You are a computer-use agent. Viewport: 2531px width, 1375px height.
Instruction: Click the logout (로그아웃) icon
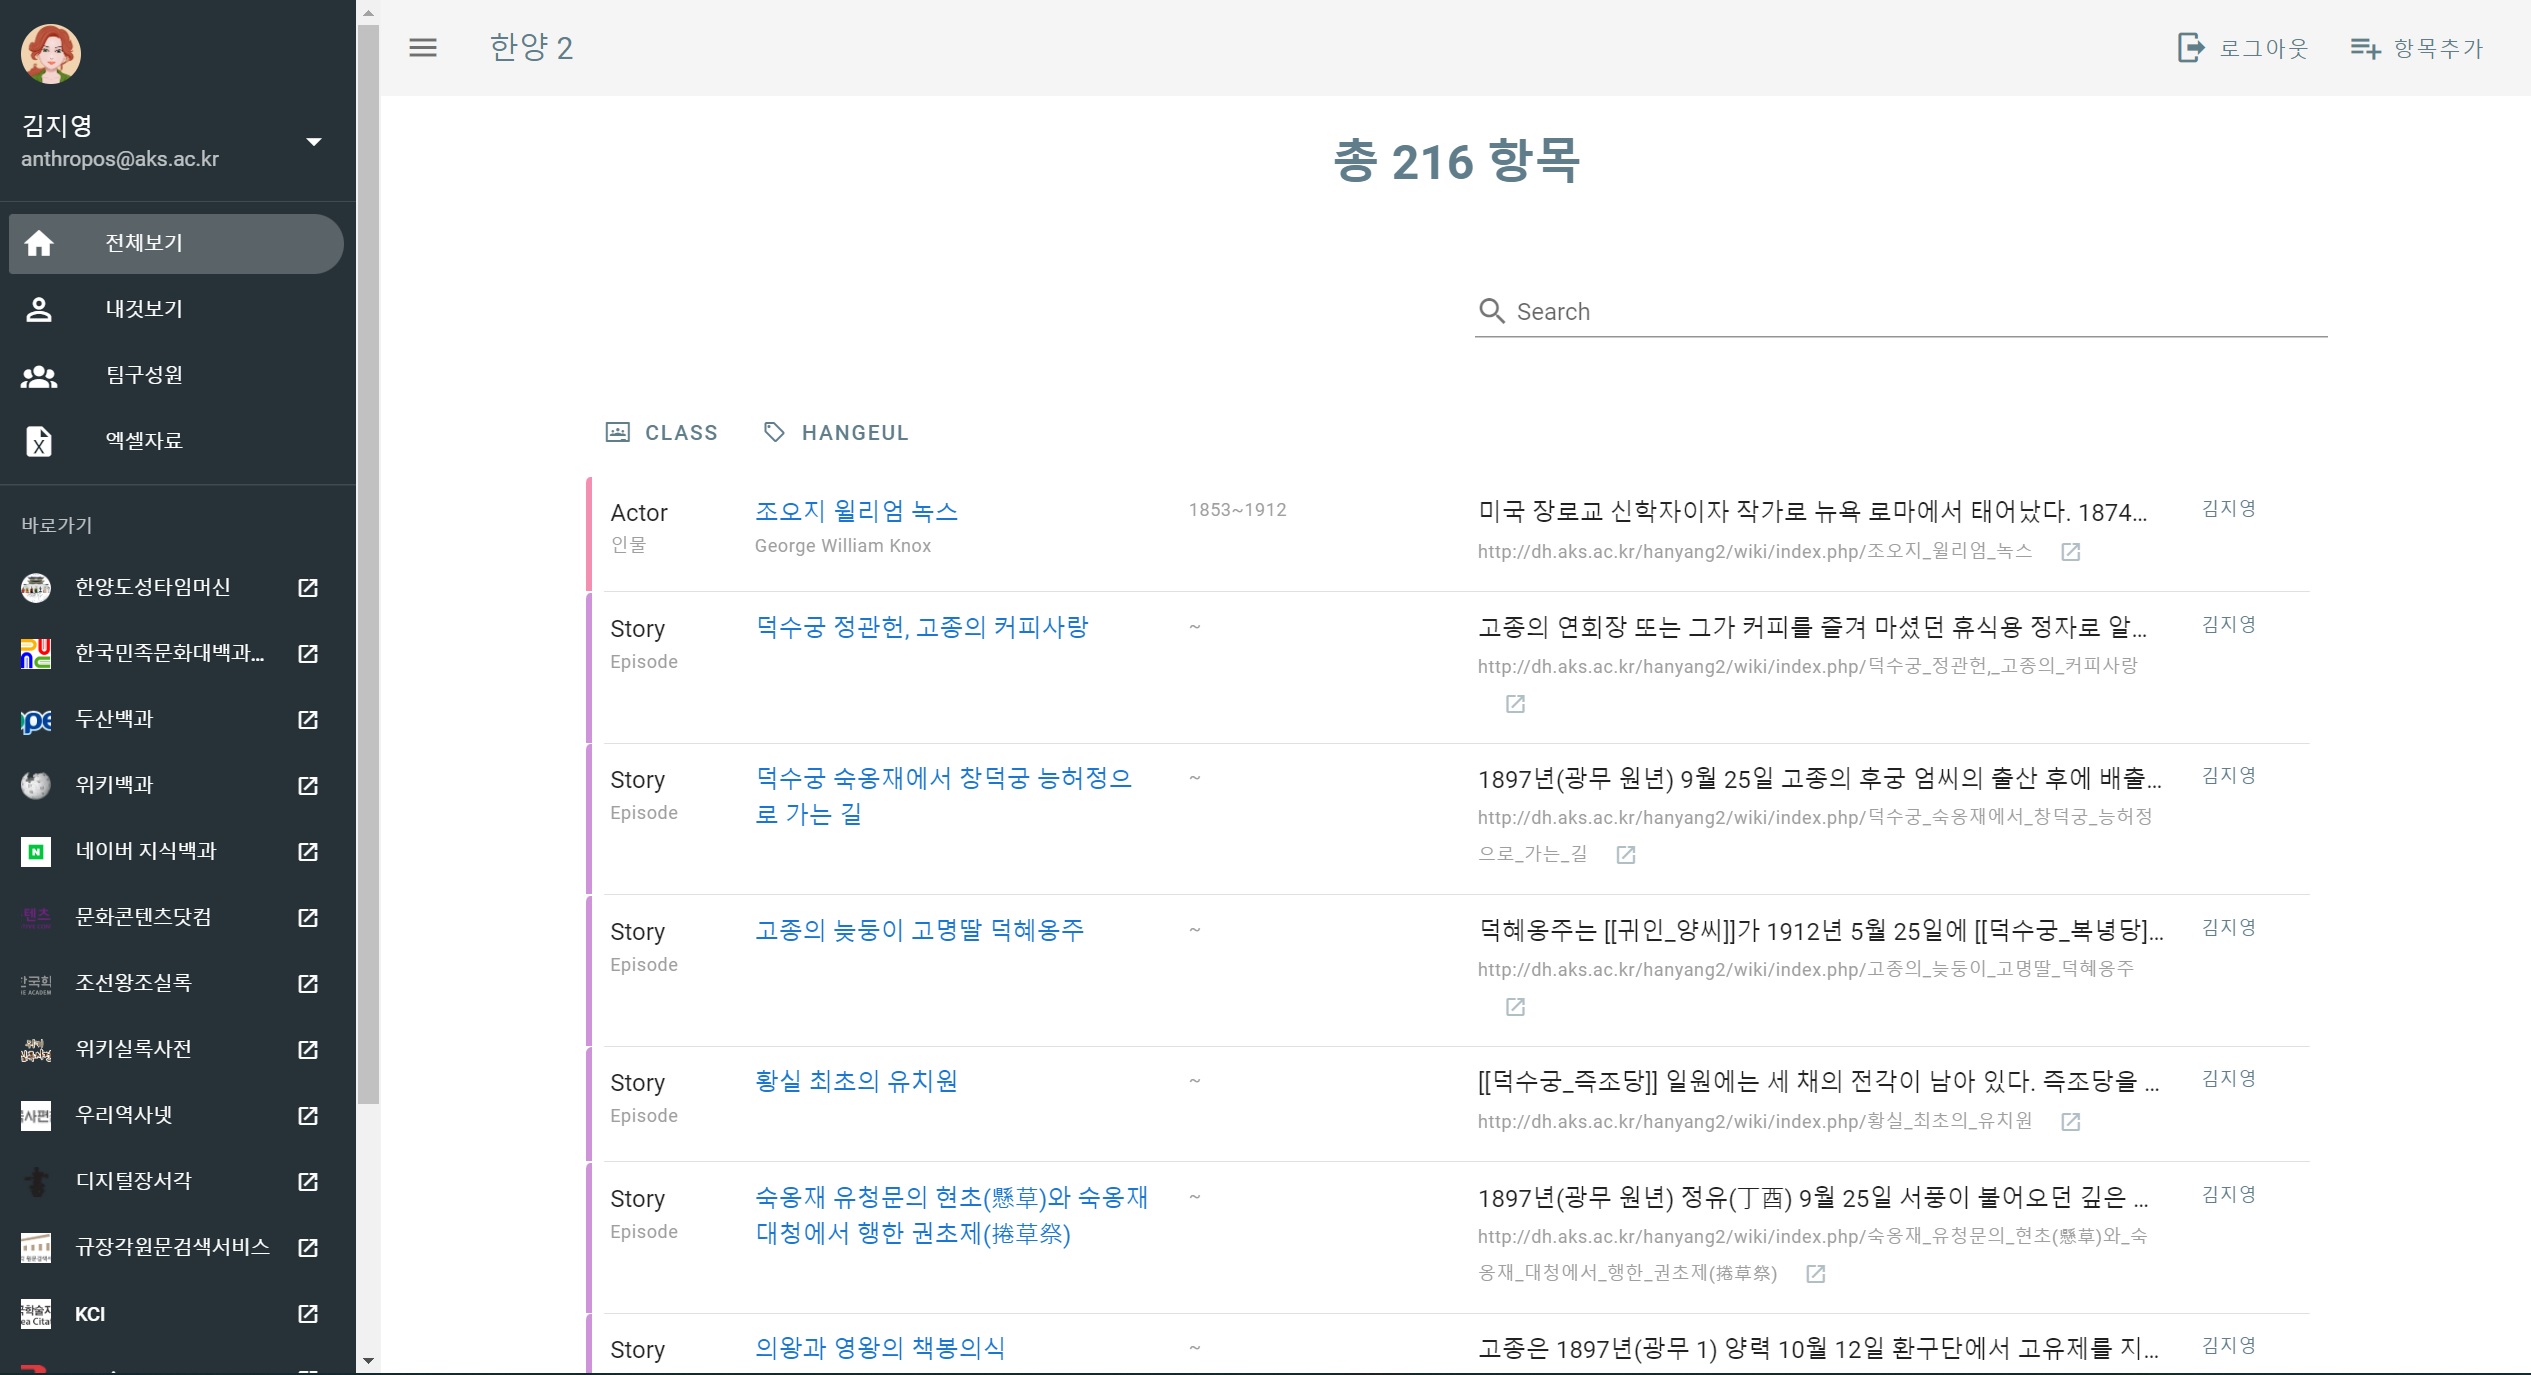[x=2190, y=48]
